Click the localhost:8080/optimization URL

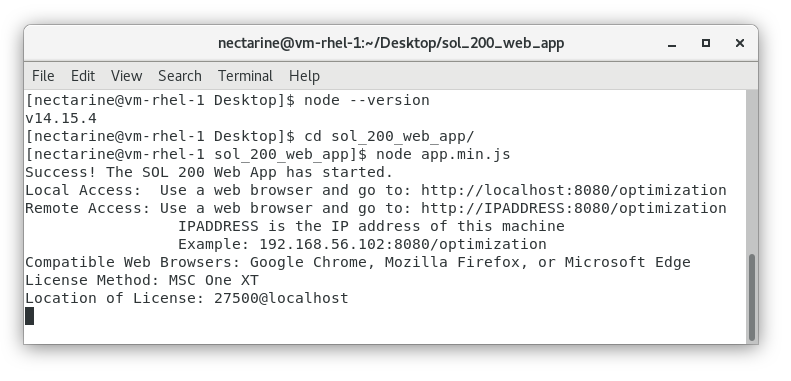tap(574, 190)
